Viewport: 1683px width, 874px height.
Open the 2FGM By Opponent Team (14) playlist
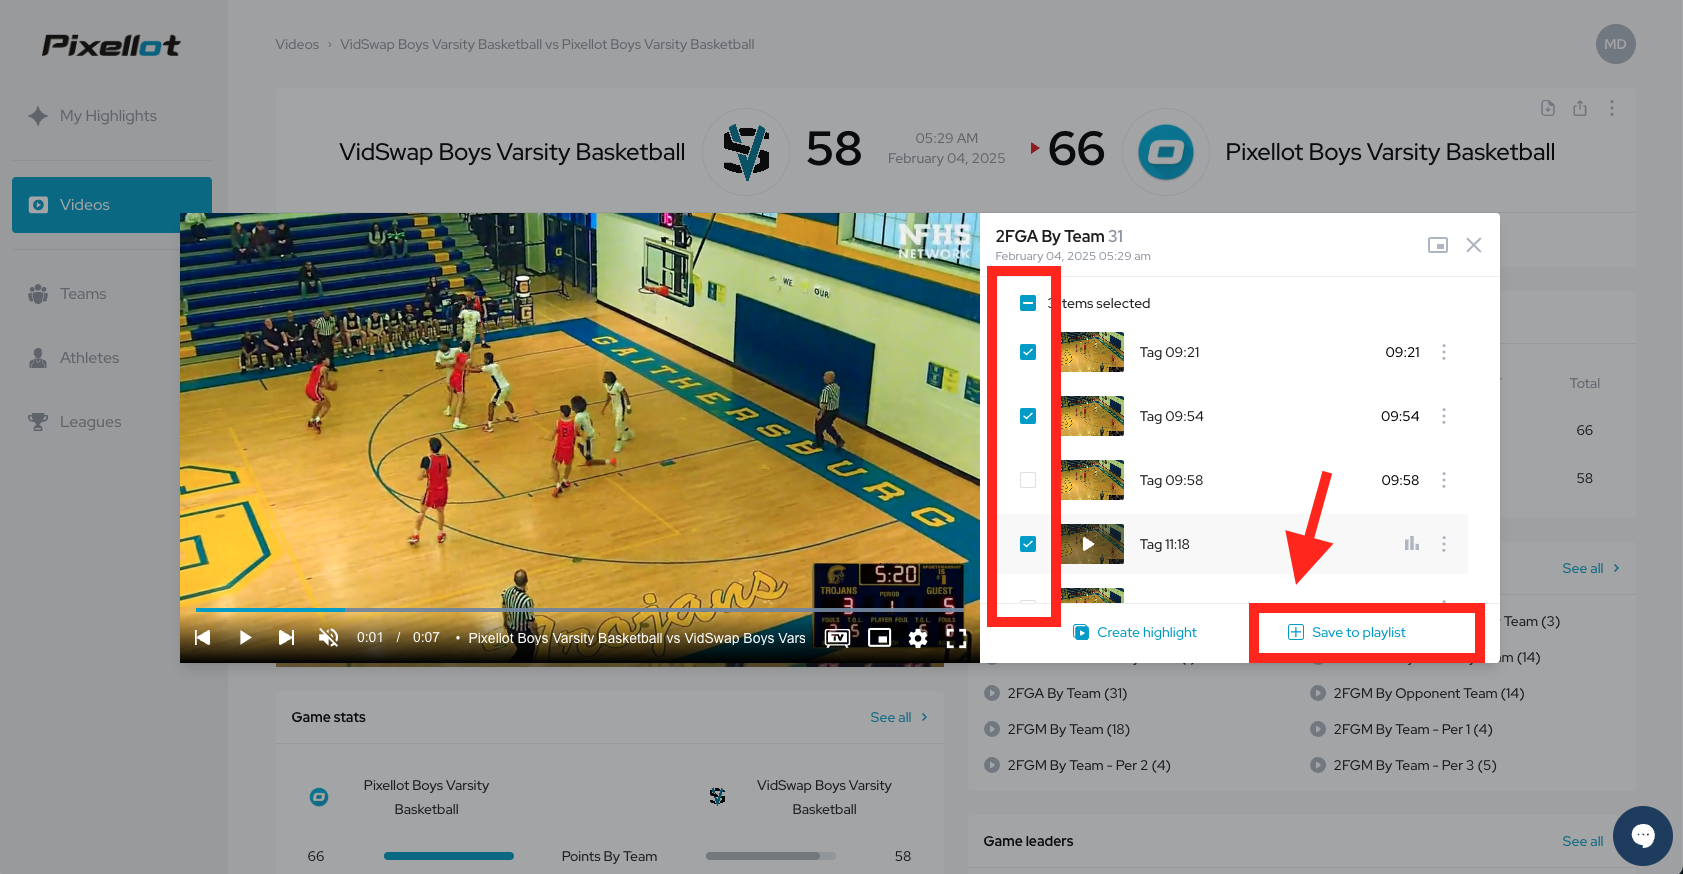point(1417,693)
